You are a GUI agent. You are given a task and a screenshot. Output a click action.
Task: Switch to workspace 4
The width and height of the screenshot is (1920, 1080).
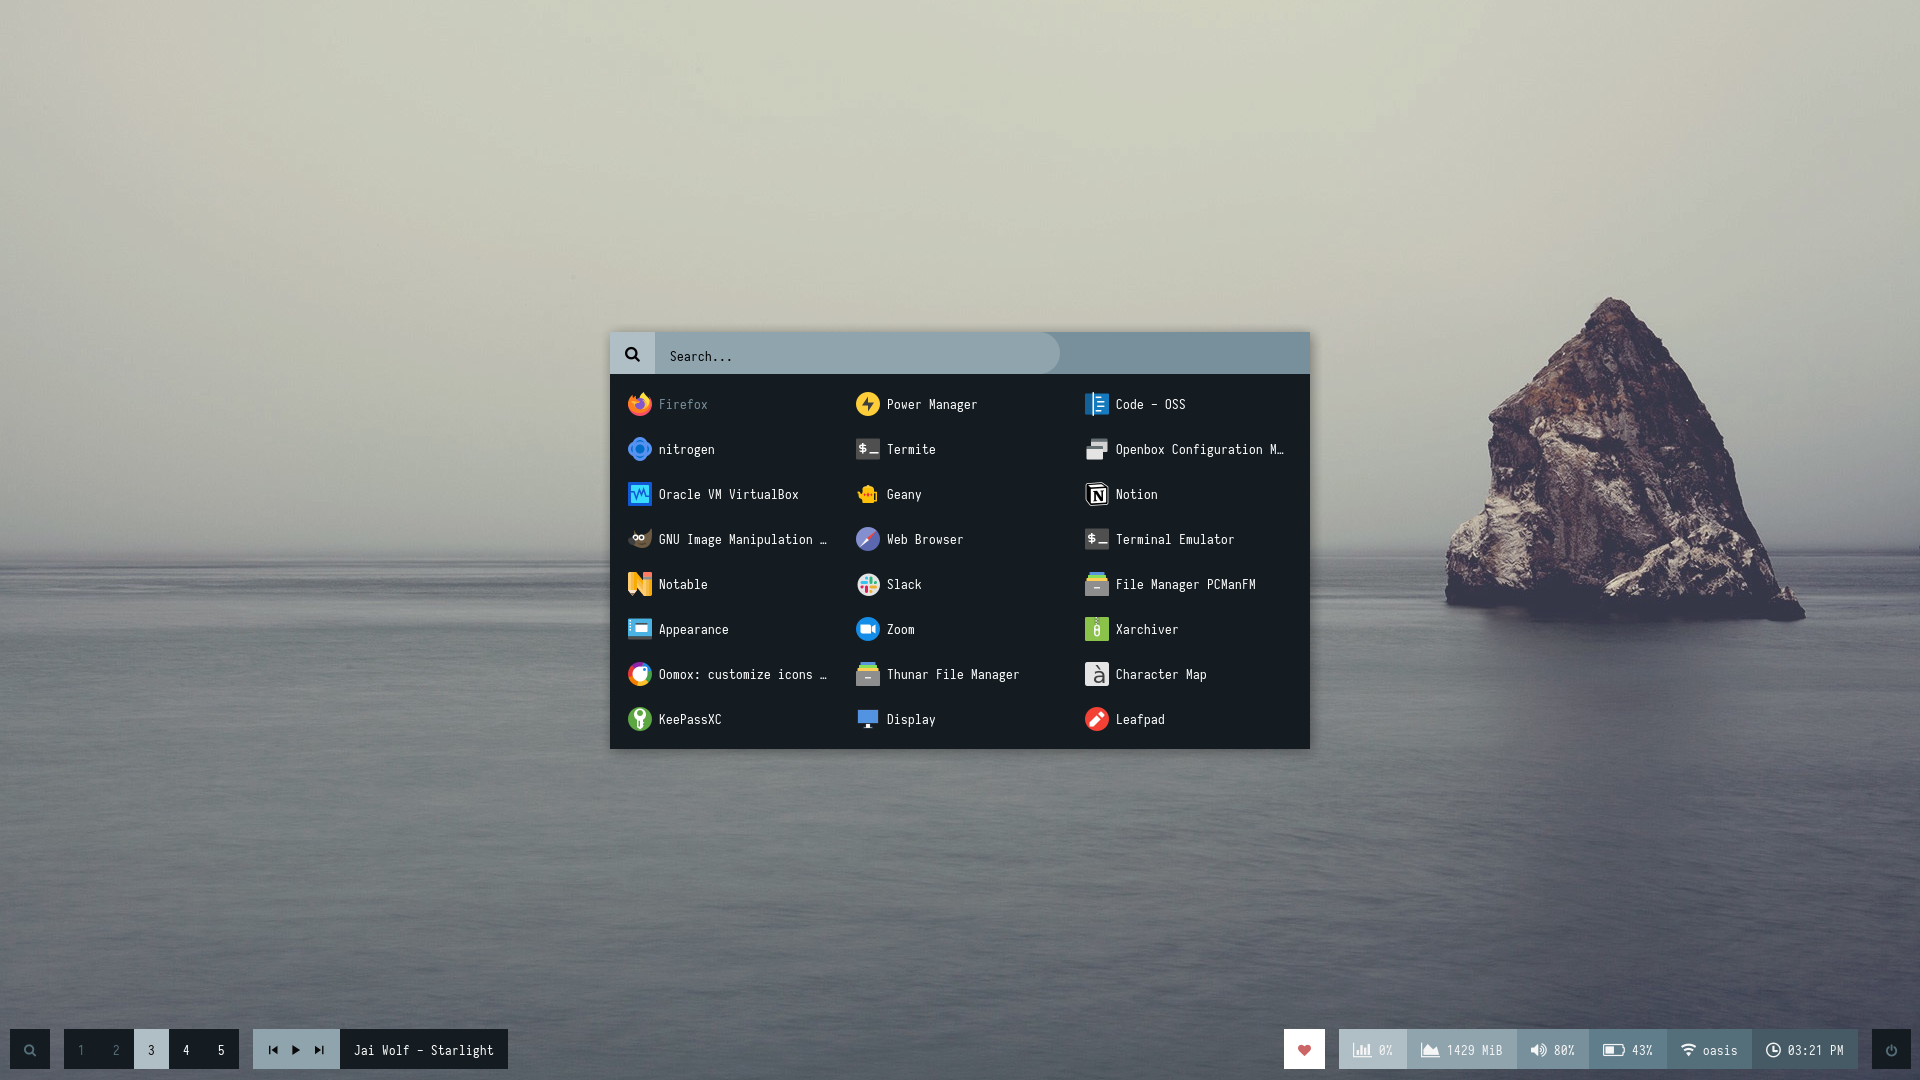point(186,1050)
